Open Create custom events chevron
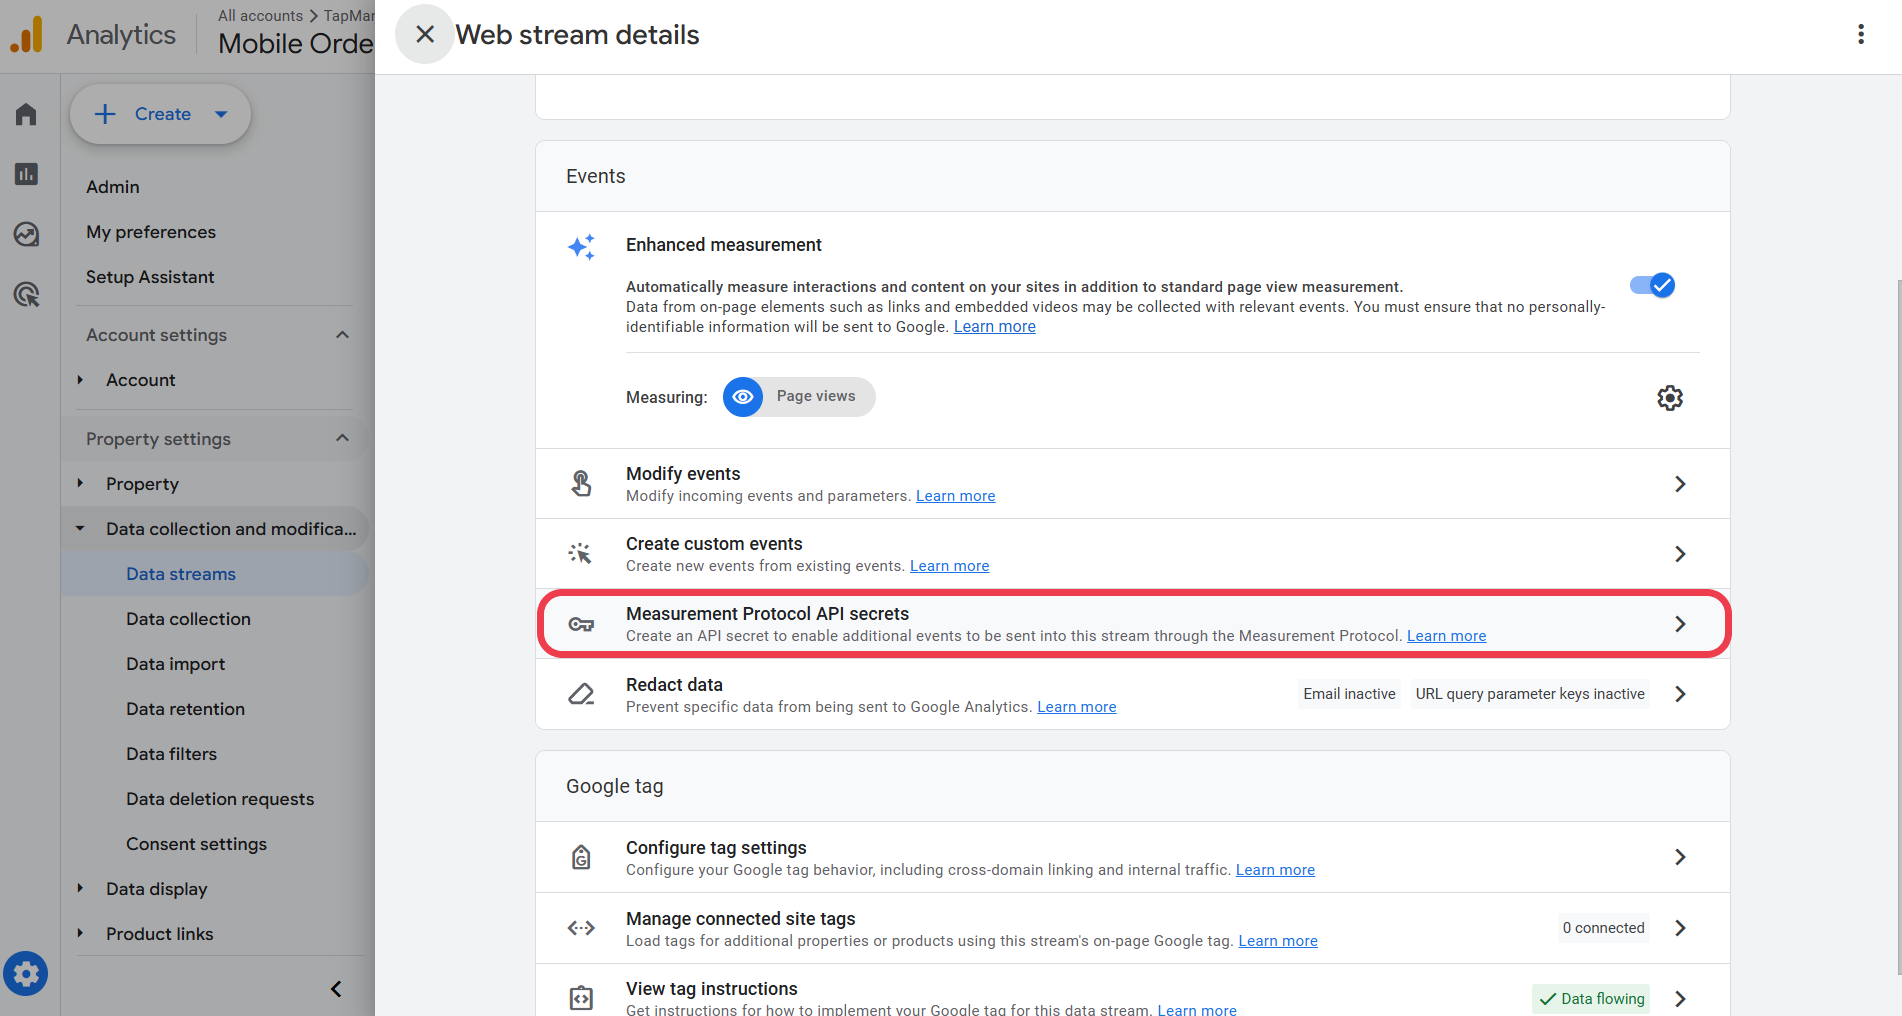The width and height of the screenshot is (1902, 1016). [x=1680, y=554]
